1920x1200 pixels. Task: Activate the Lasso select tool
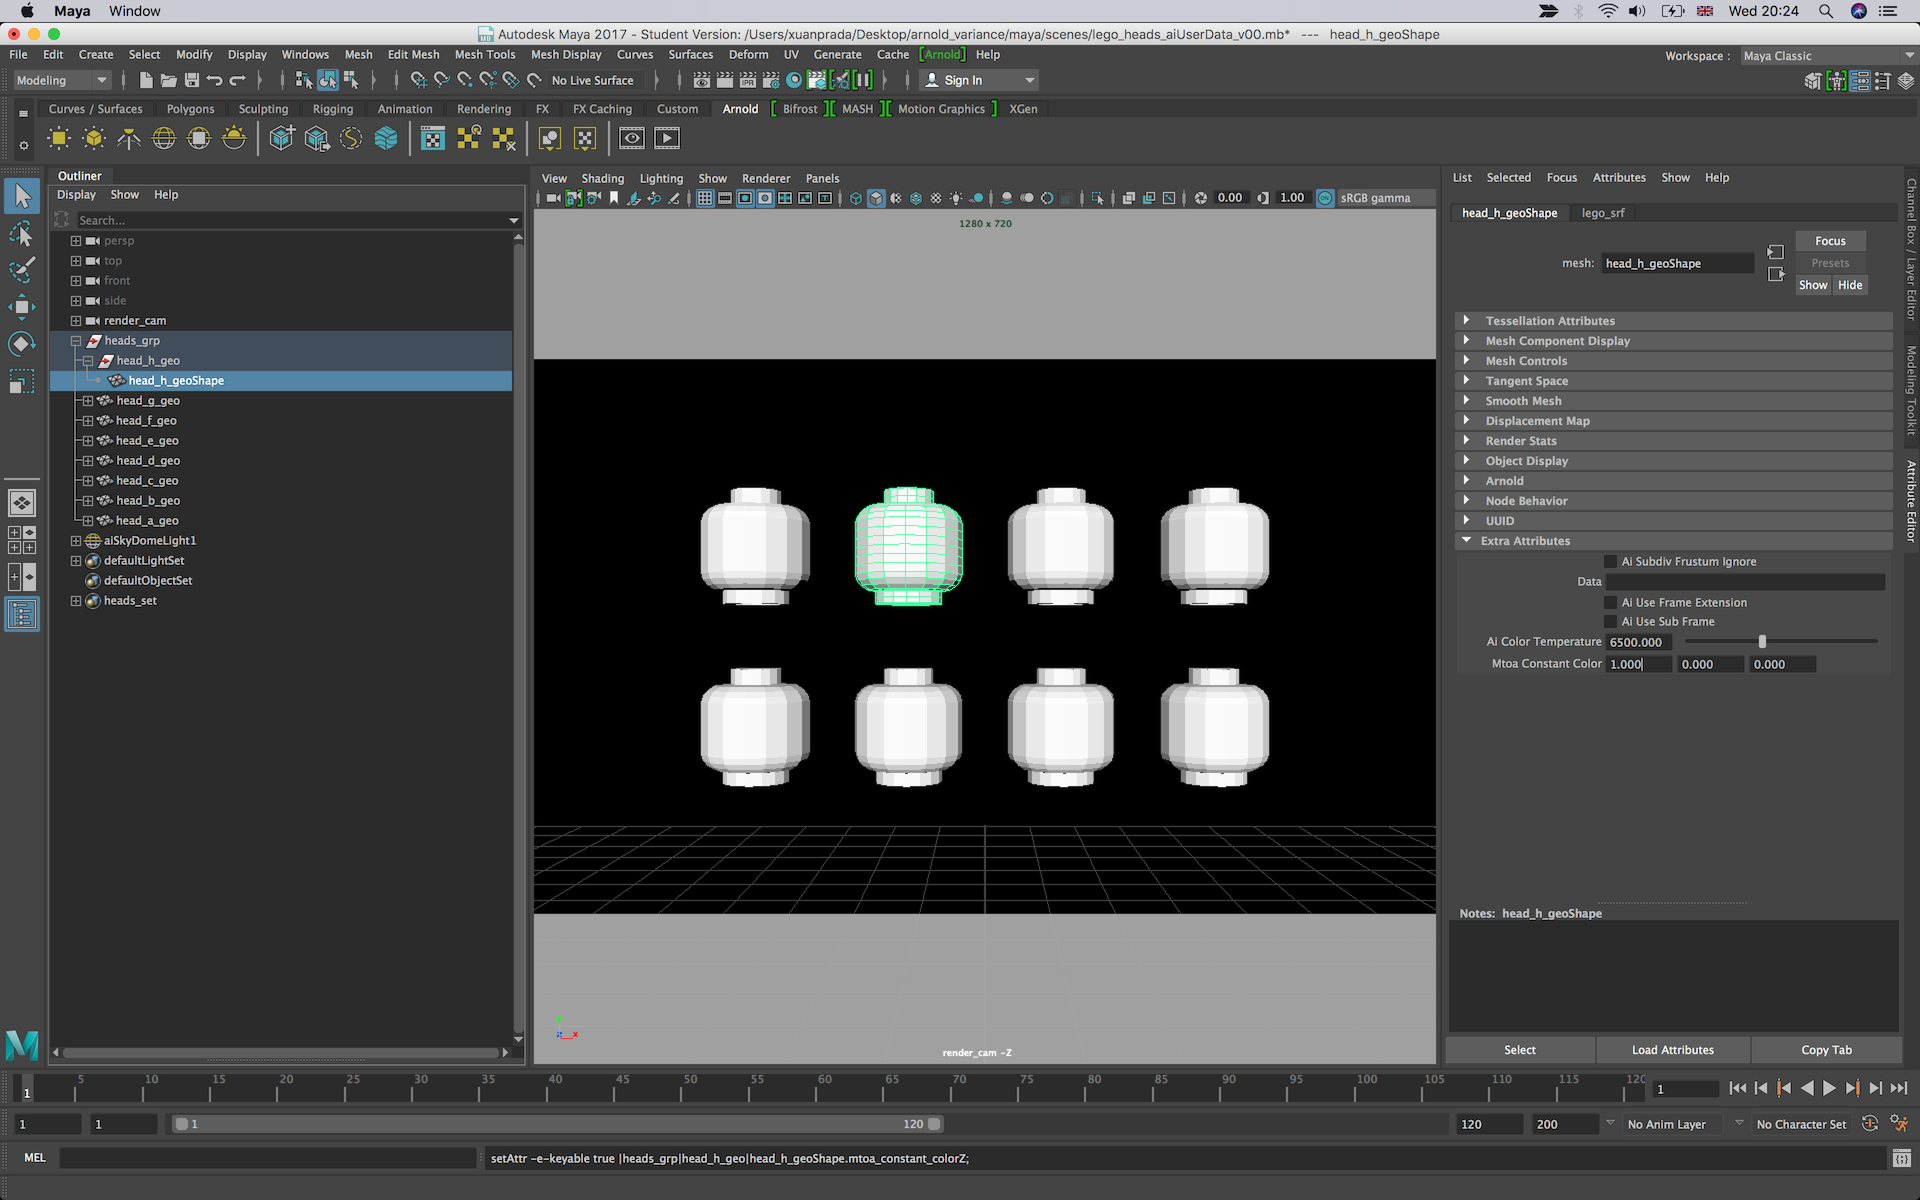tap(22, 234)
